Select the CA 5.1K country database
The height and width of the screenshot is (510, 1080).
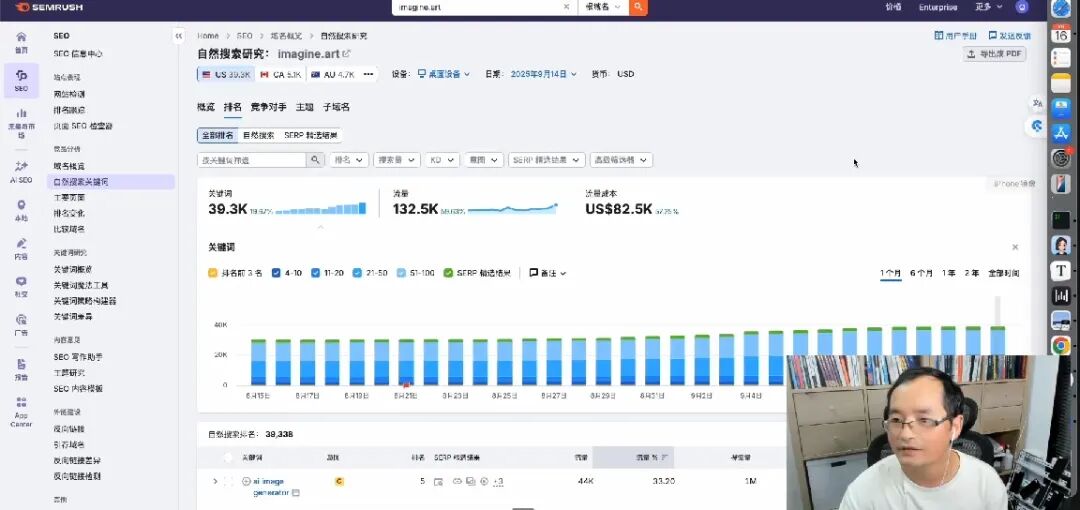pyautogui.click(x=280, y=74)
